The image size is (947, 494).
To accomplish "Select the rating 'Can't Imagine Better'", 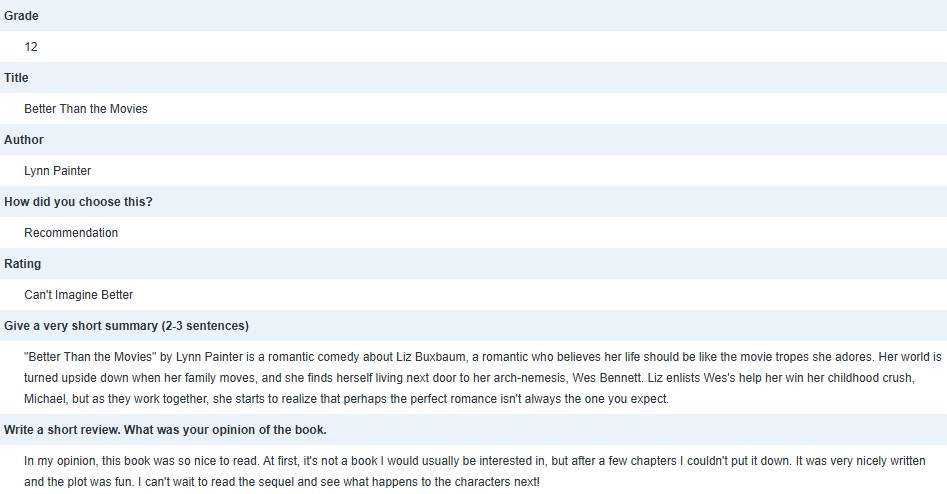I will coord(79,295).
